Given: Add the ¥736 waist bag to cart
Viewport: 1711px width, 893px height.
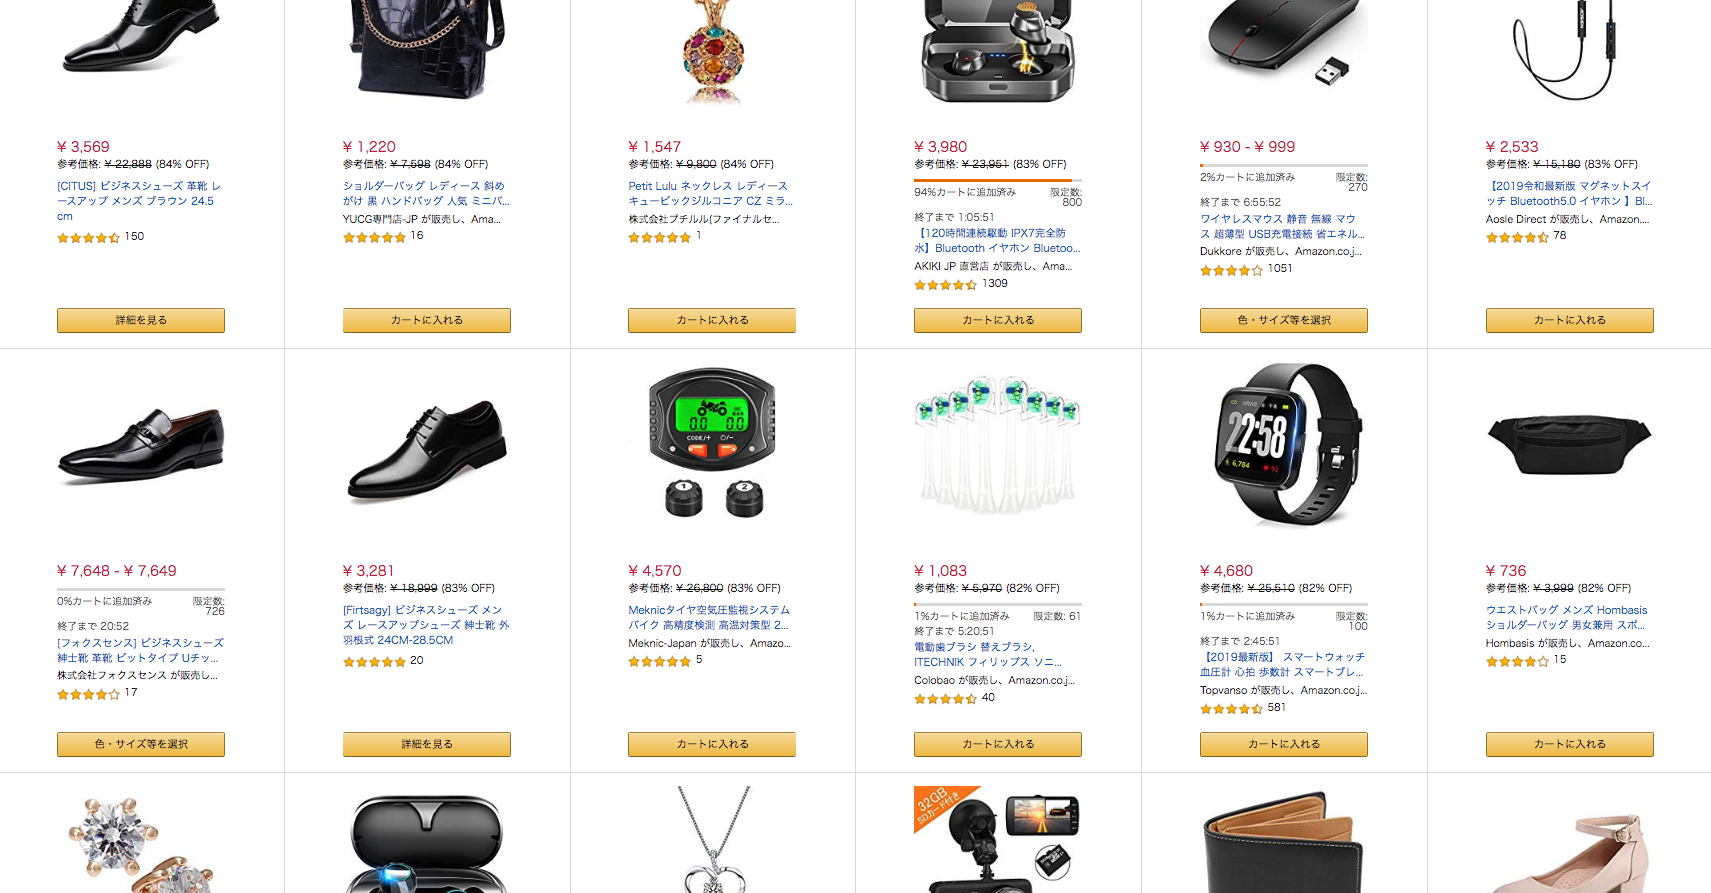Looking at the screenshot, I should tap(1569, 744).
